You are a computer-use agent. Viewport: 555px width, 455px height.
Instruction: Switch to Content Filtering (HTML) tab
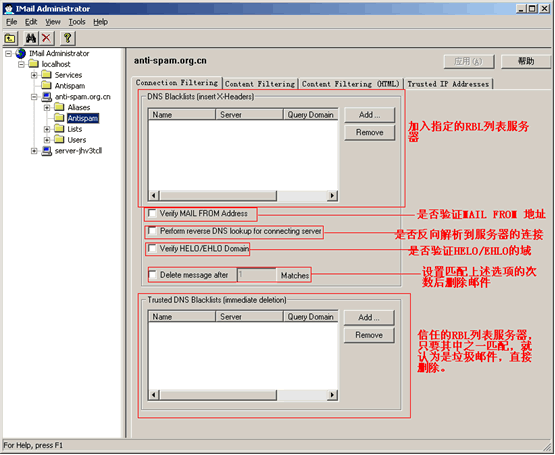click(x=351, y=84)
